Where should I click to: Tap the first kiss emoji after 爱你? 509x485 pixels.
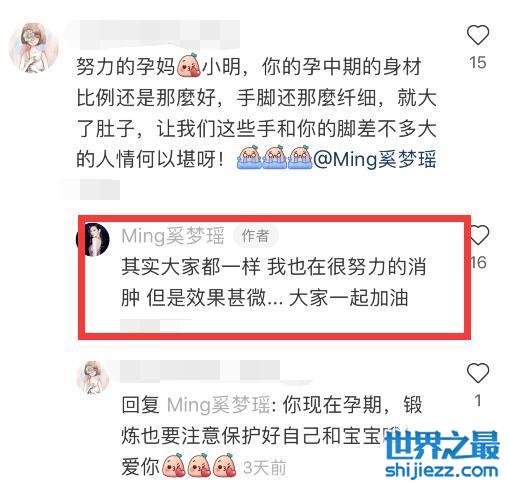(x=173, y=466)
